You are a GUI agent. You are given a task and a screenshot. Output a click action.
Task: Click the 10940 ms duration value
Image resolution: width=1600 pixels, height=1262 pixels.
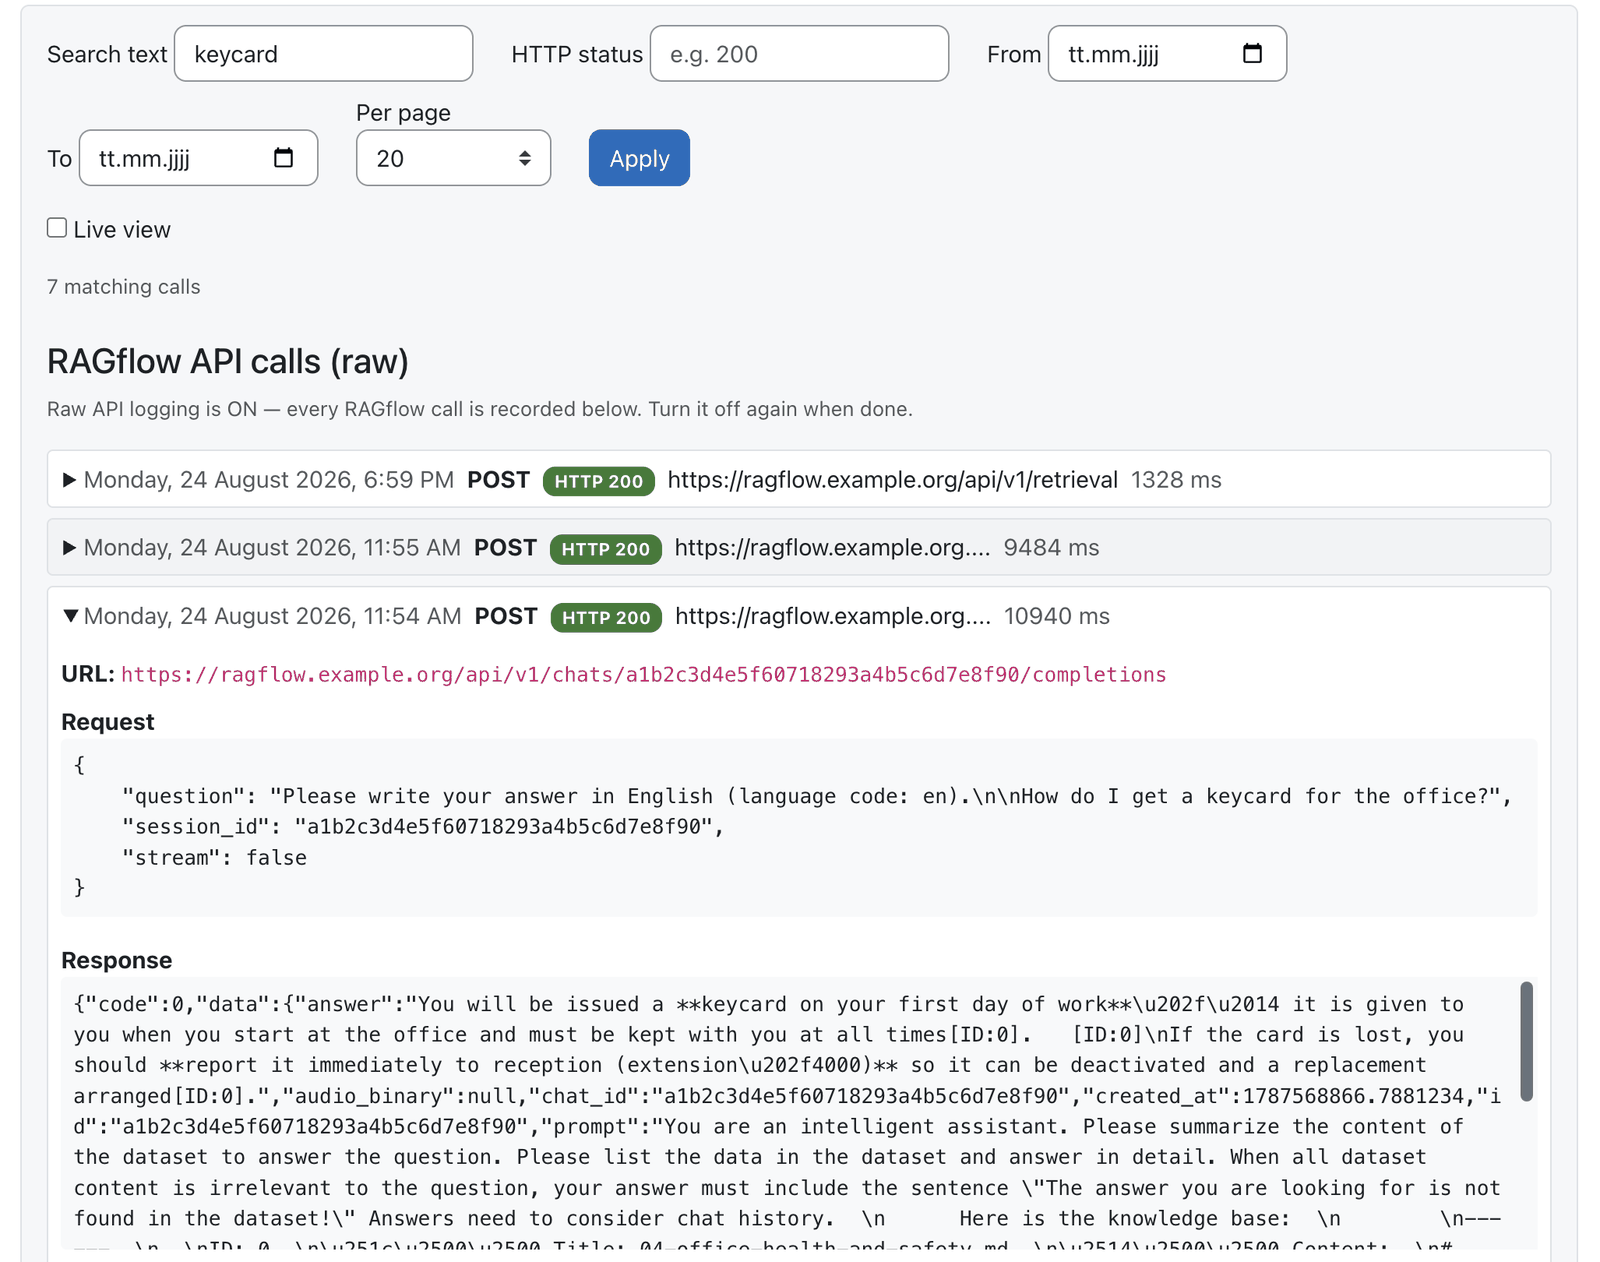(1056, 616)
